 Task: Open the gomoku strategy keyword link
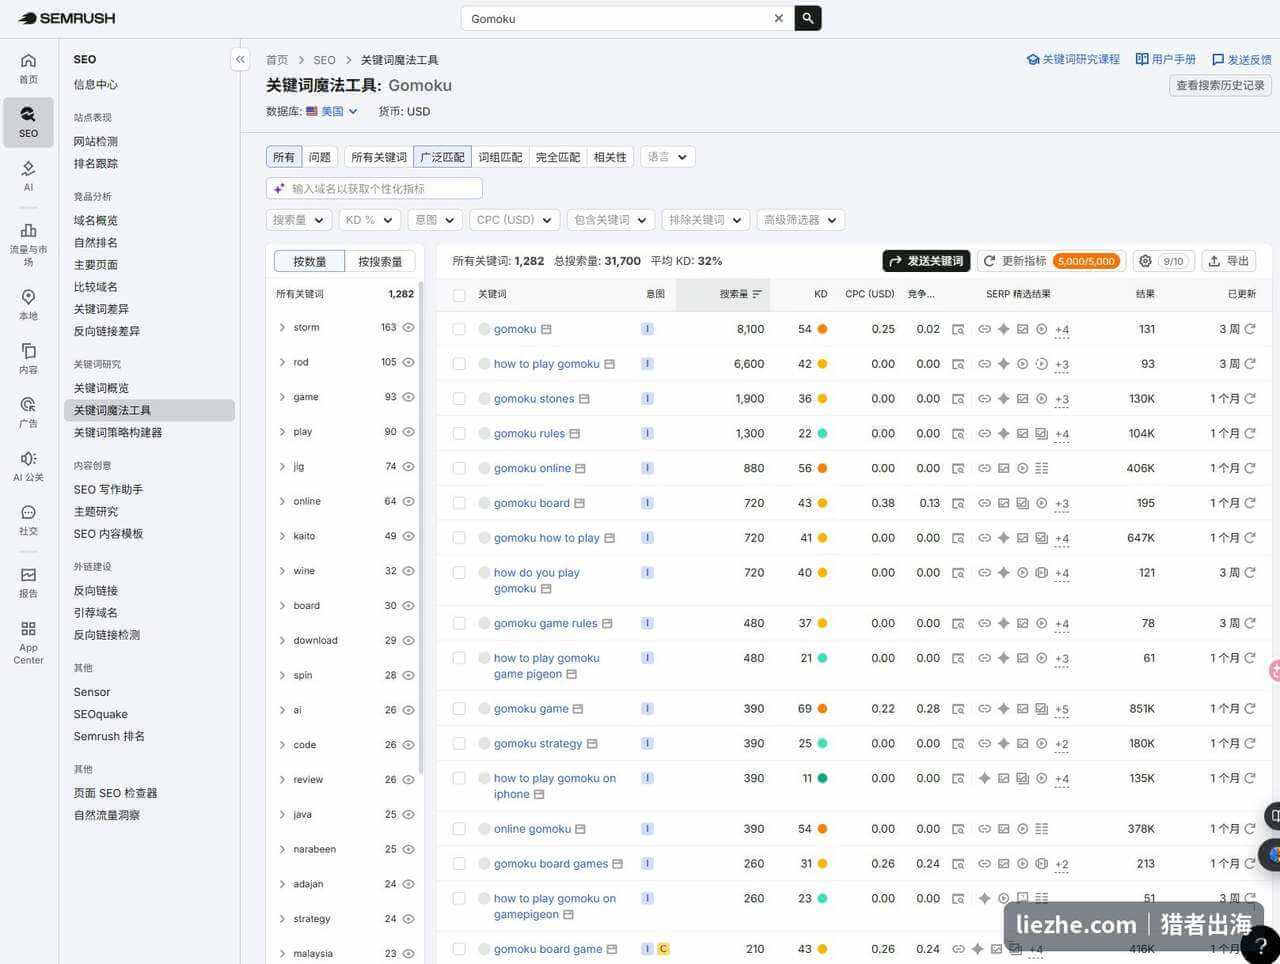pos(538,743)
